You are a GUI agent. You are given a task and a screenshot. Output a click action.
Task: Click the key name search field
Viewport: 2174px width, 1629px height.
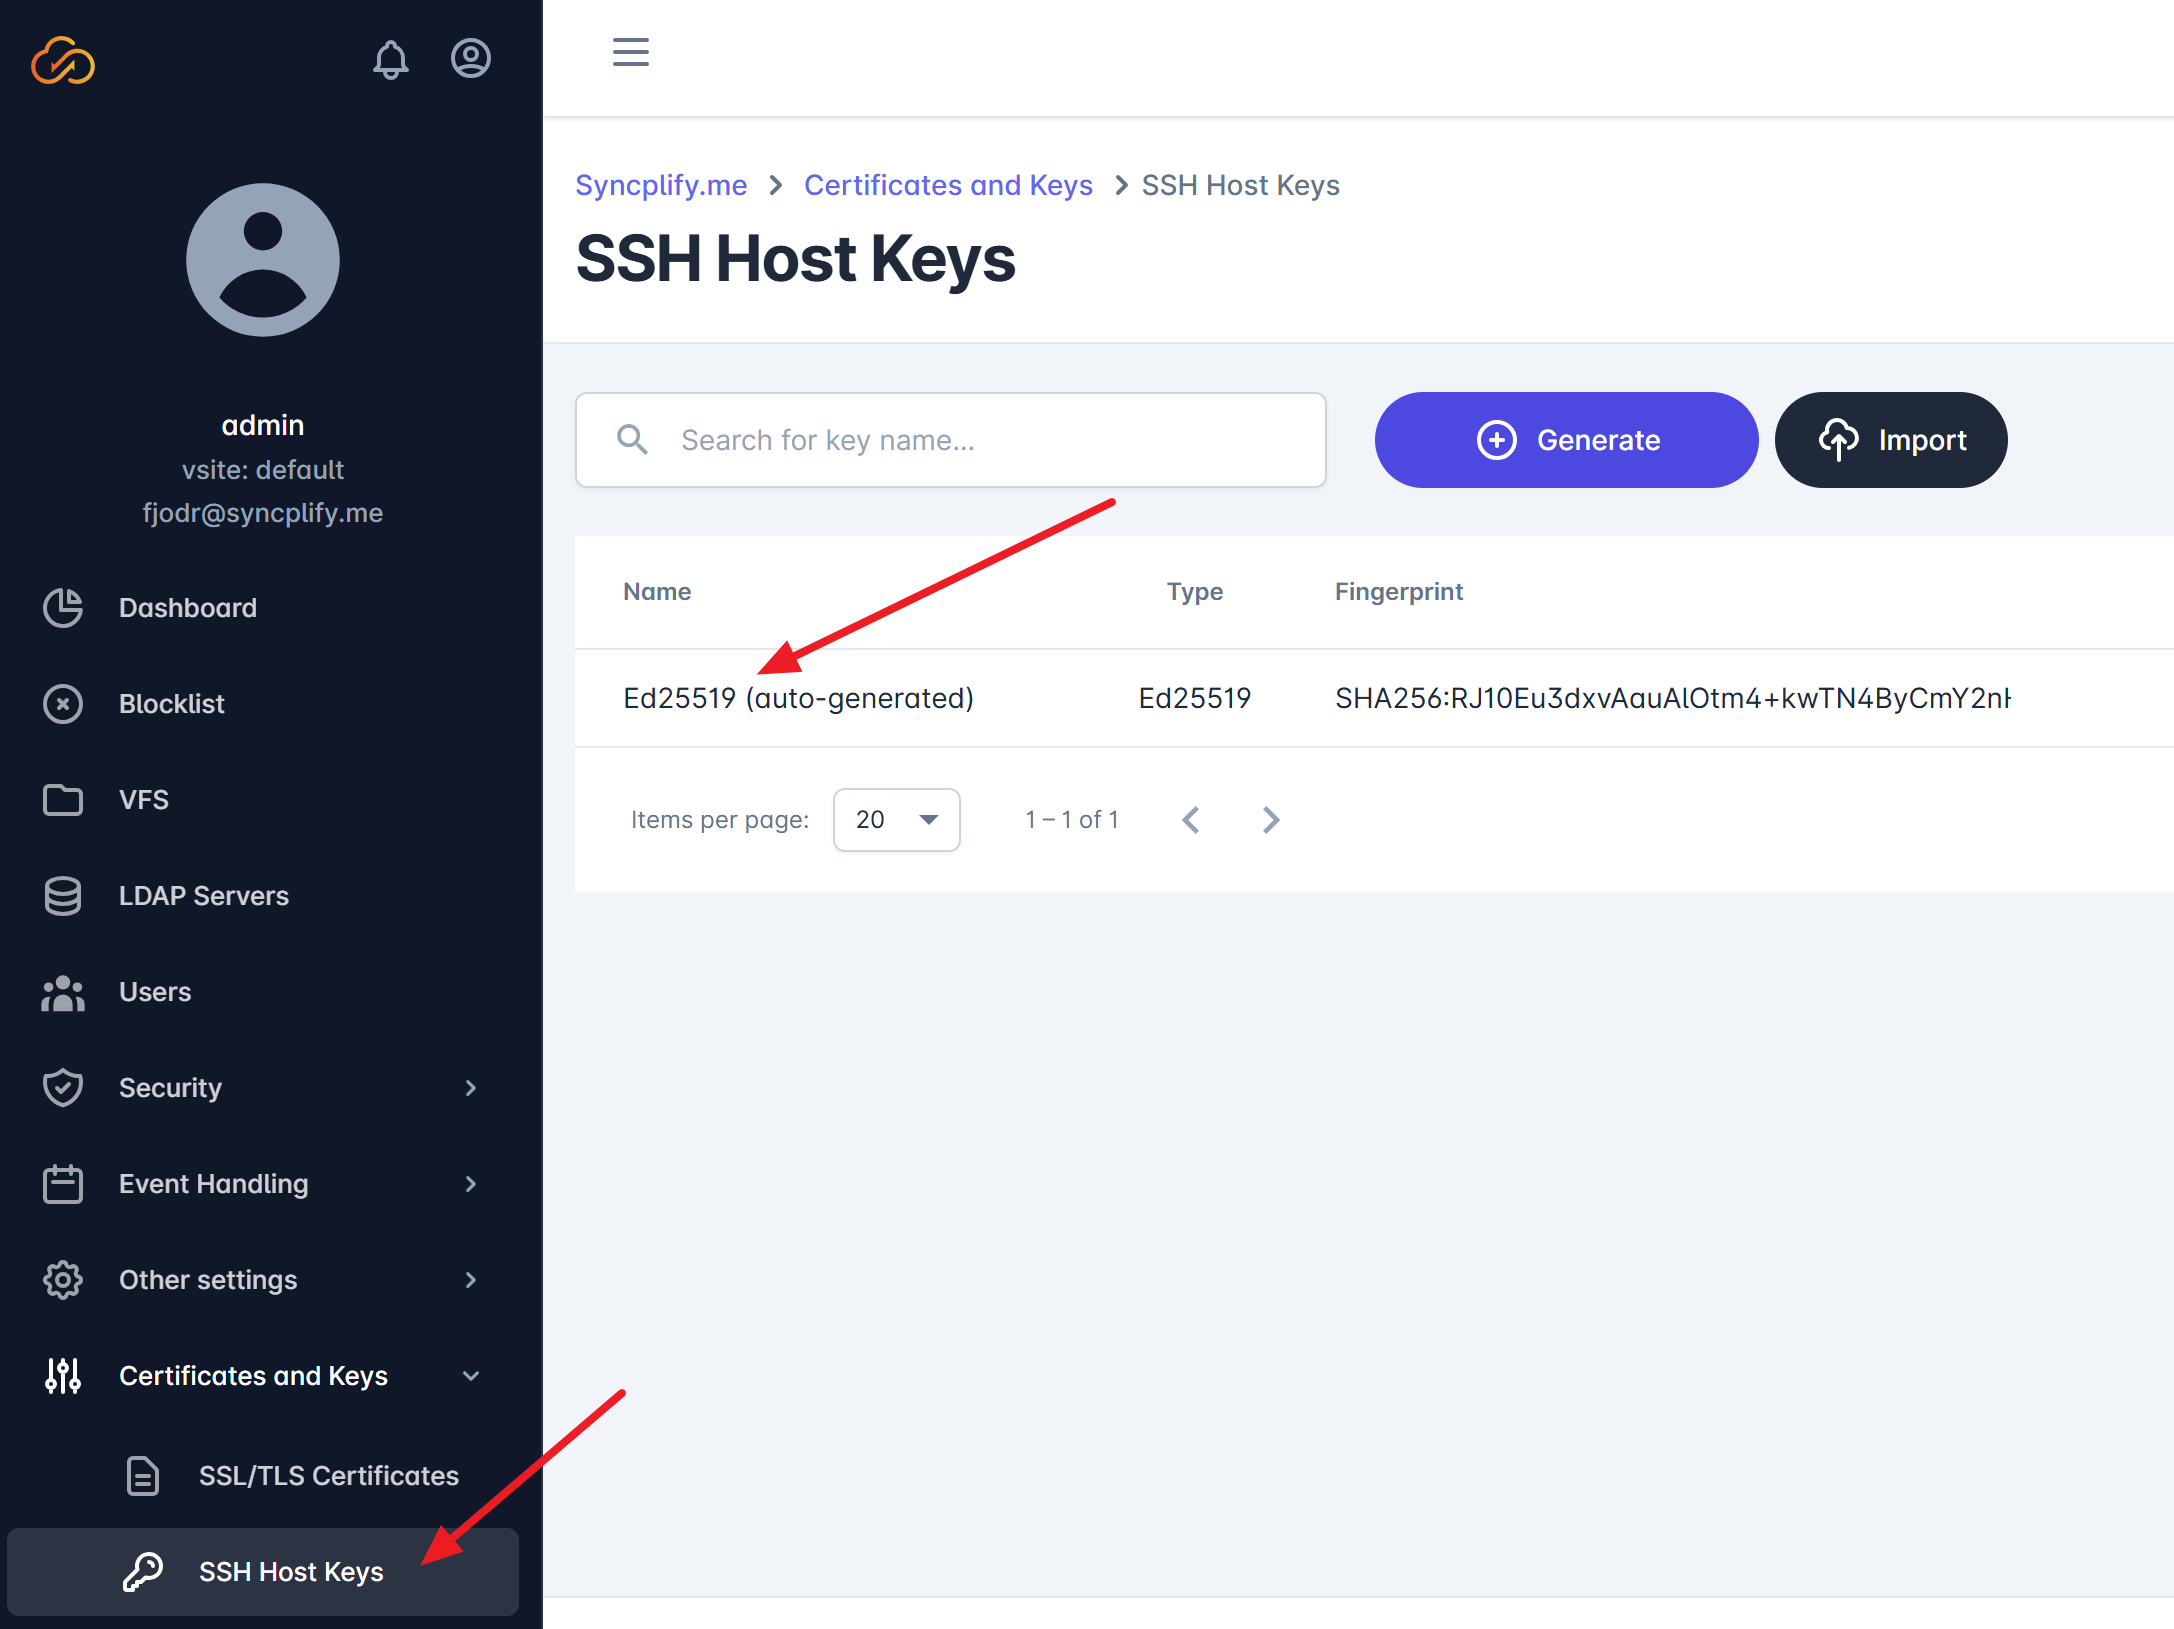click(x=950, y=439)
